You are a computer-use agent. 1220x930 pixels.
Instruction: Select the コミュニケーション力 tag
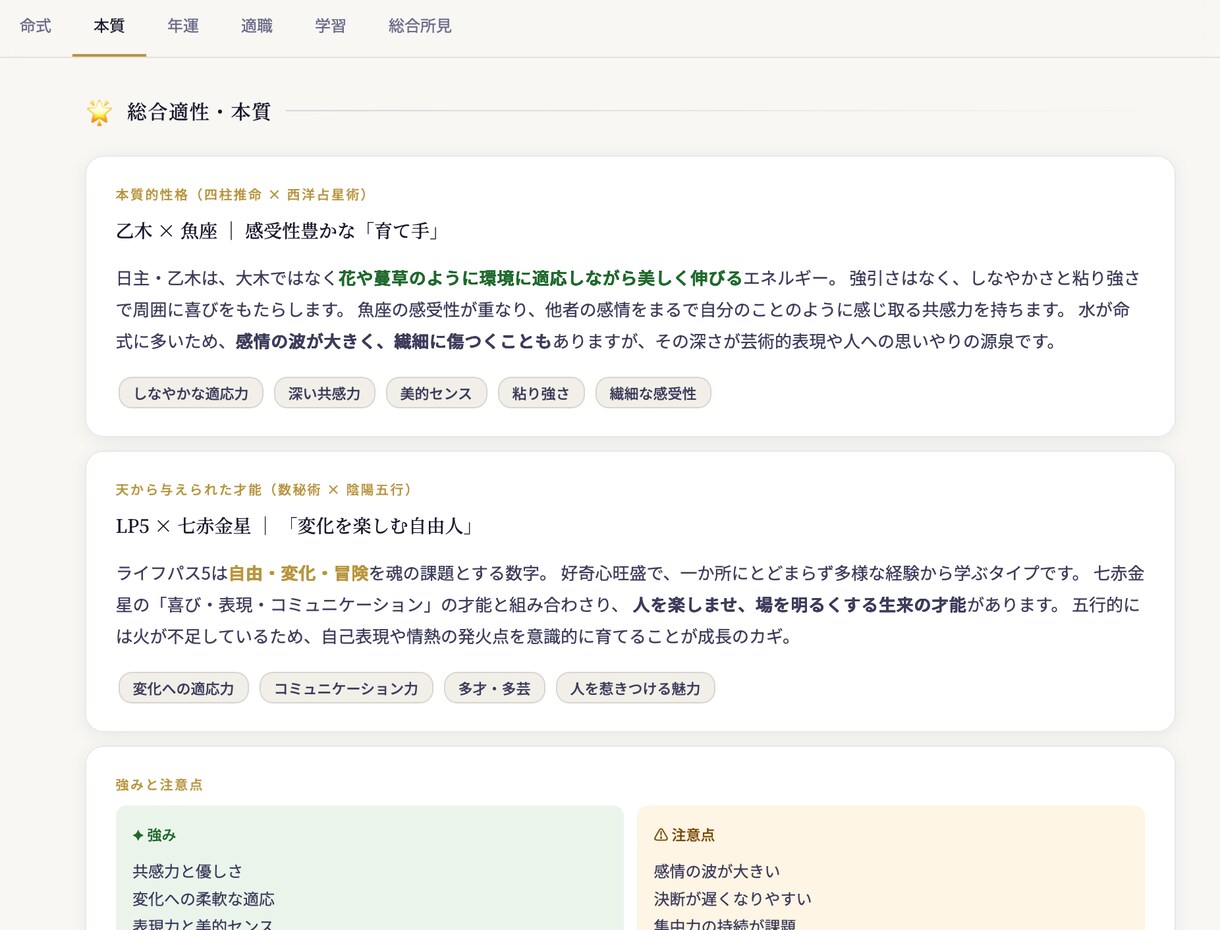pos(346,688)
